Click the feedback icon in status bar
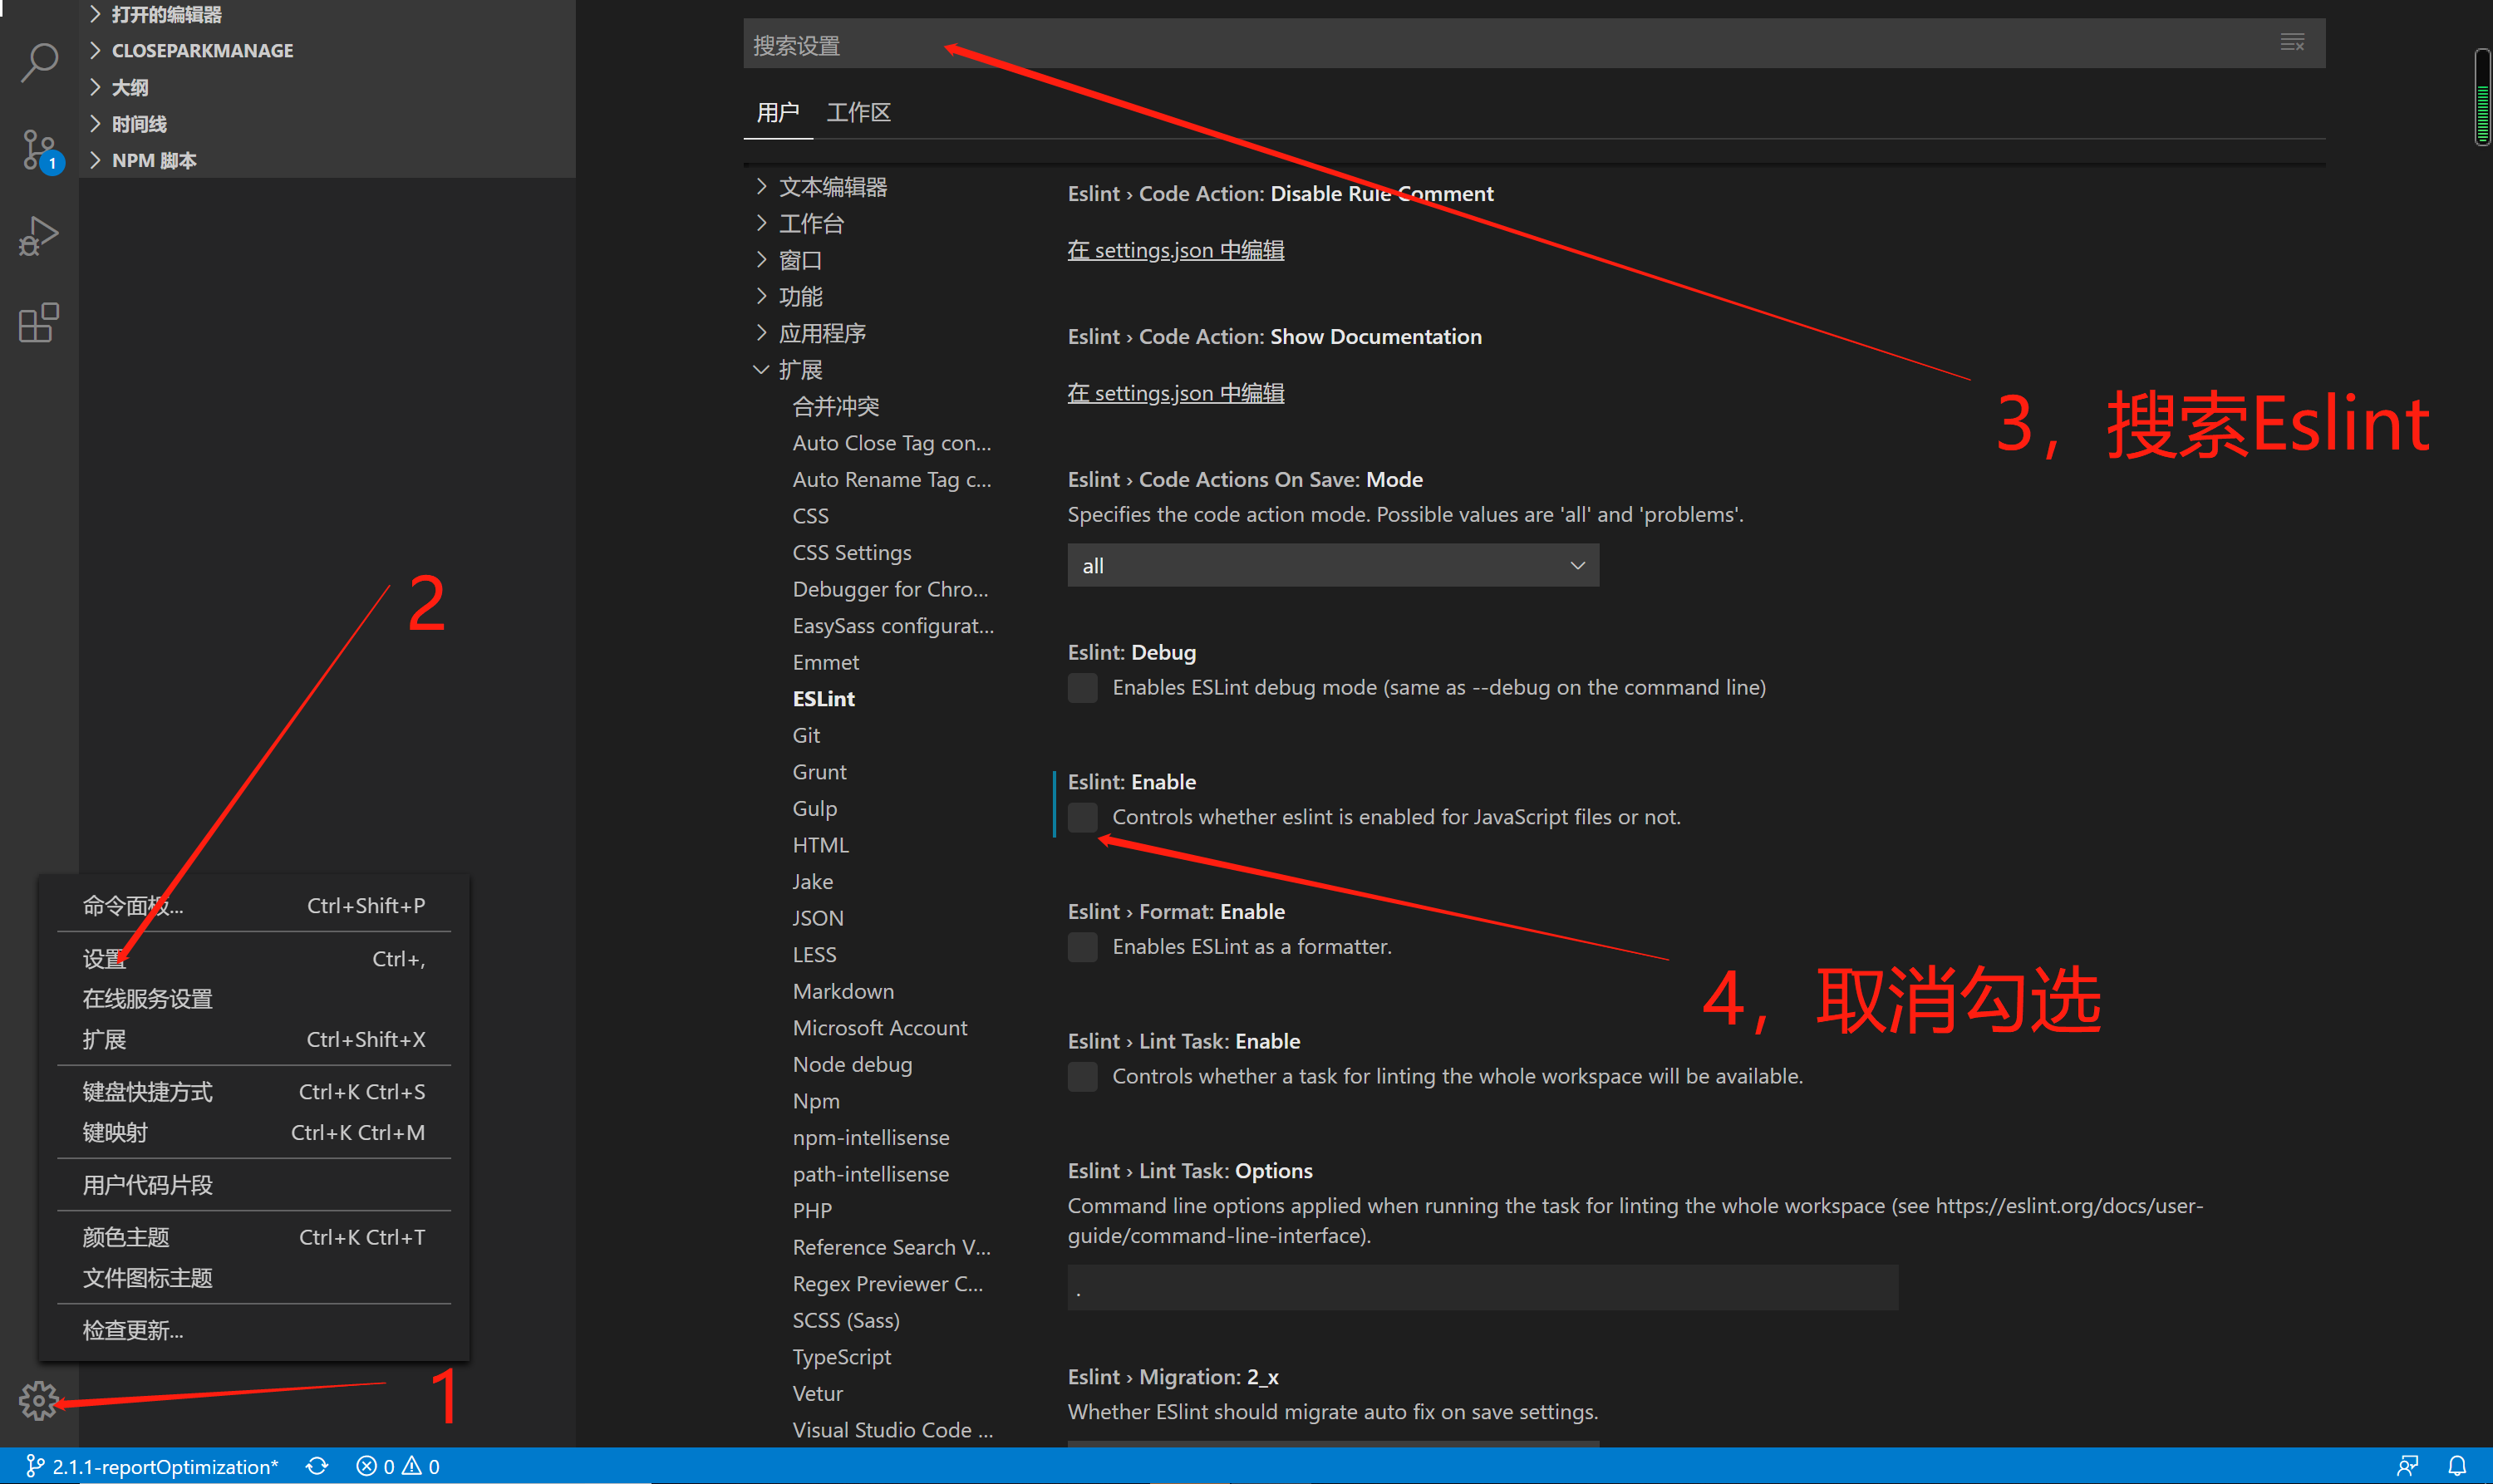2493x1484 pixels. 2407,1466
